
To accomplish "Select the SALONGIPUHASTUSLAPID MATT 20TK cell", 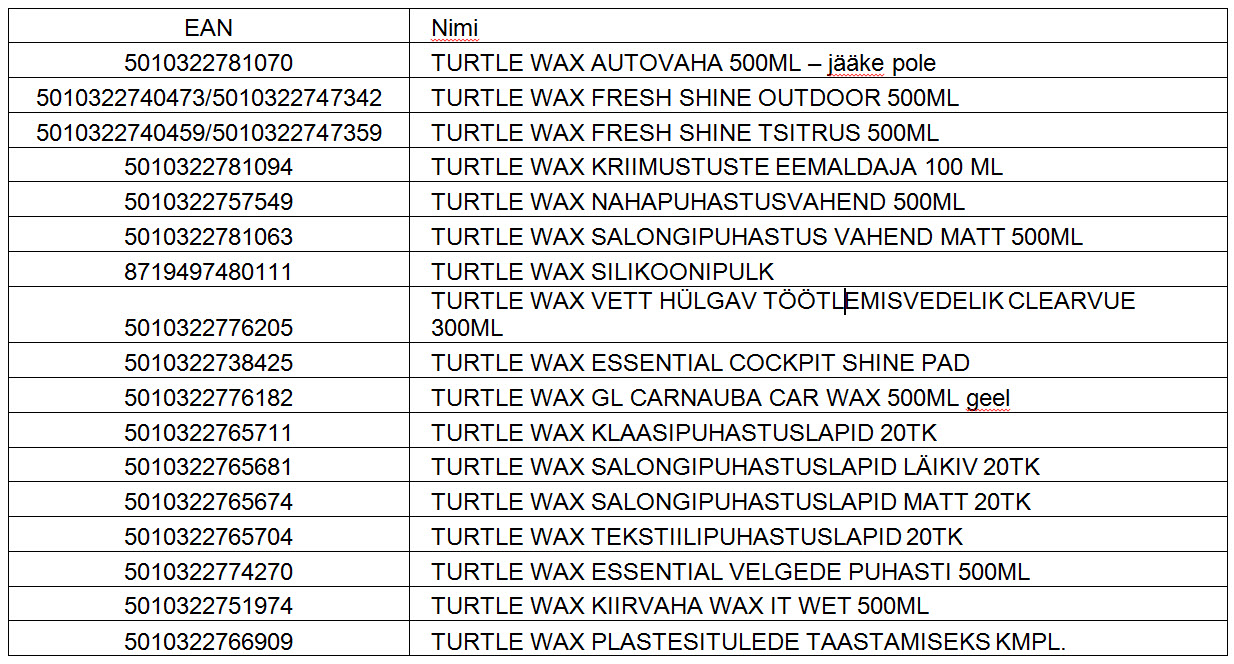I will [818, 501].
